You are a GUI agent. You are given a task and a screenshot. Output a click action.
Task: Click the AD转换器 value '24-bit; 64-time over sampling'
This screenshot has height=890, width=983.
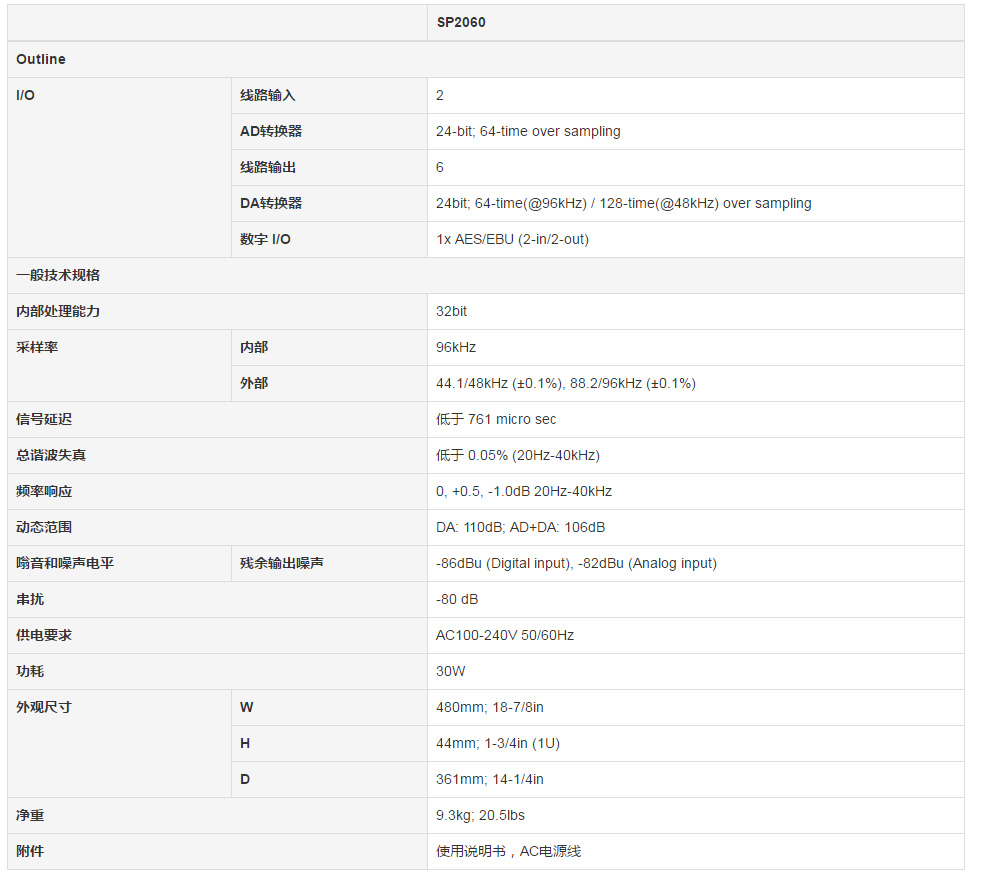[x=528, y=131]
